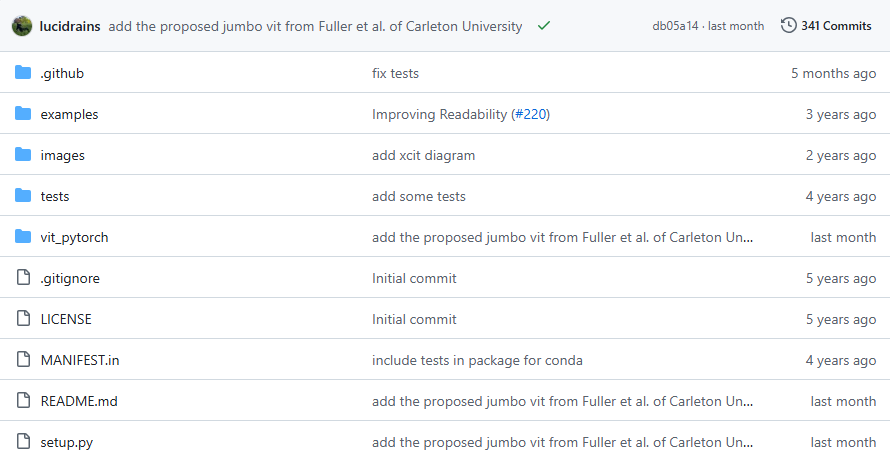Open 'include tests in package for conda' commit

coord(477,360)
